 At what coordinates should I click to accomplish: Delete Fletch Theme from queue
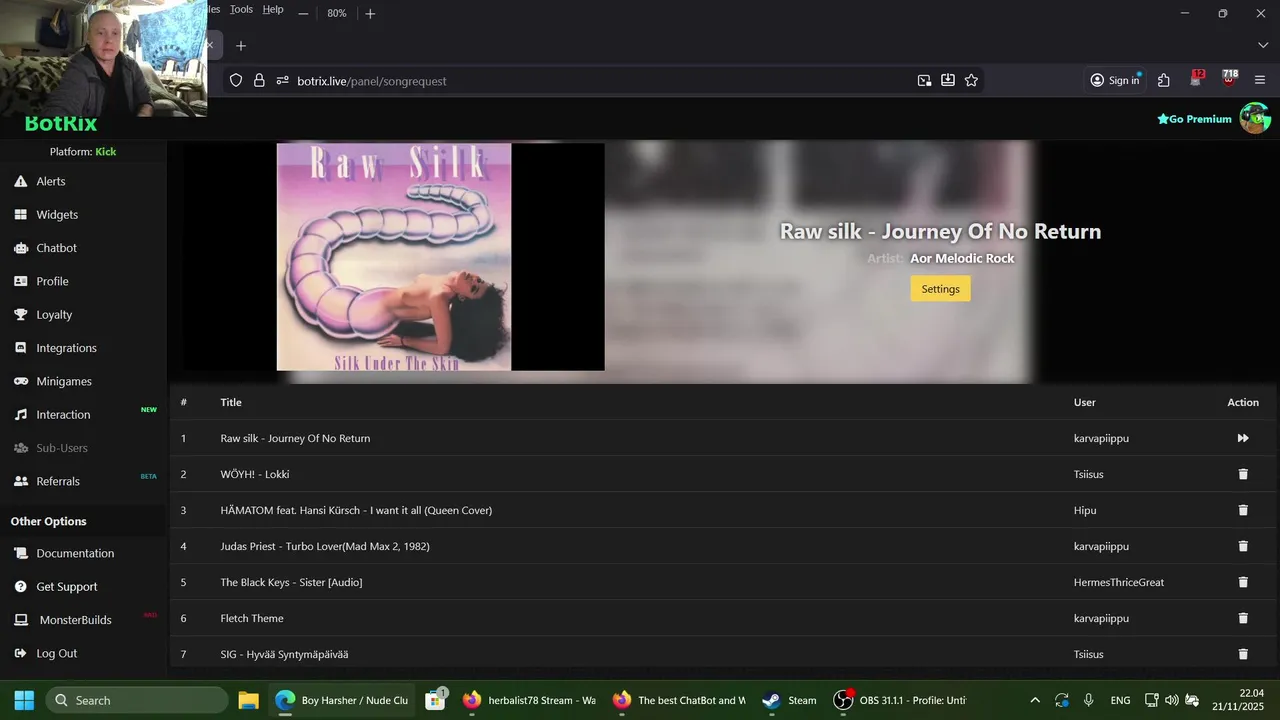(x=1243, y=618)
